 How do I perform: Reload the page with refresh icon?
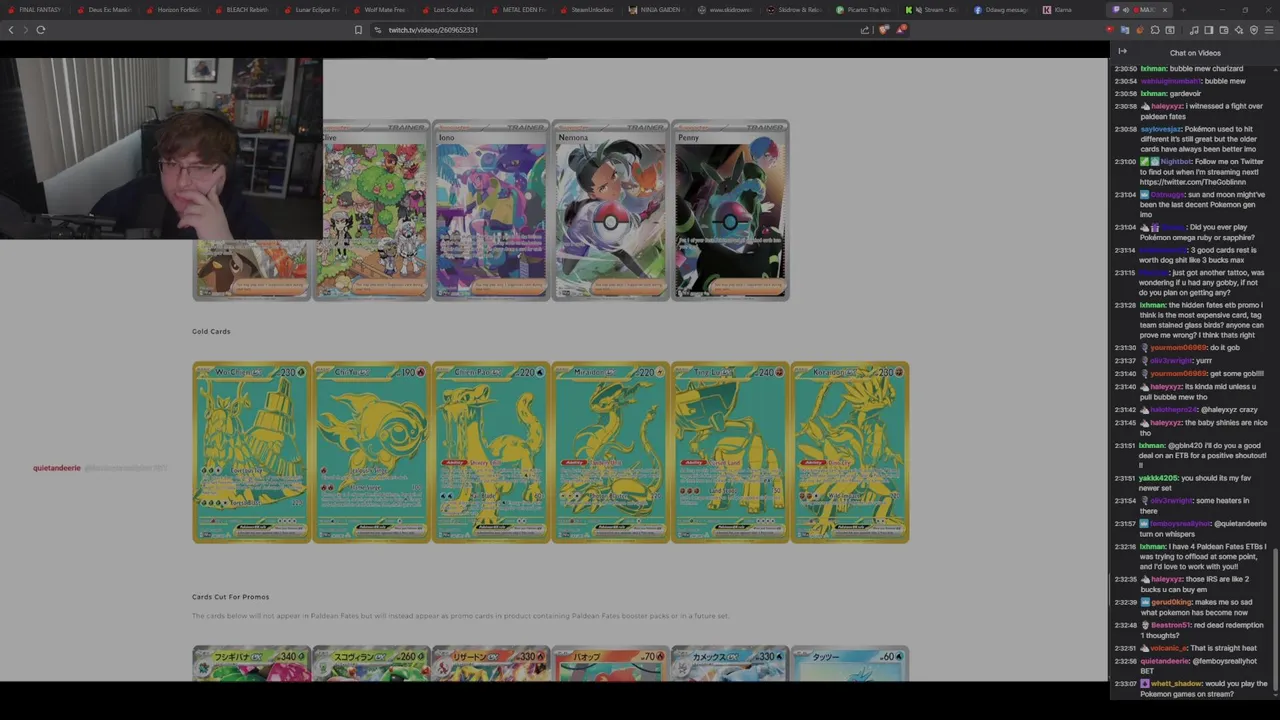point(41,30)
